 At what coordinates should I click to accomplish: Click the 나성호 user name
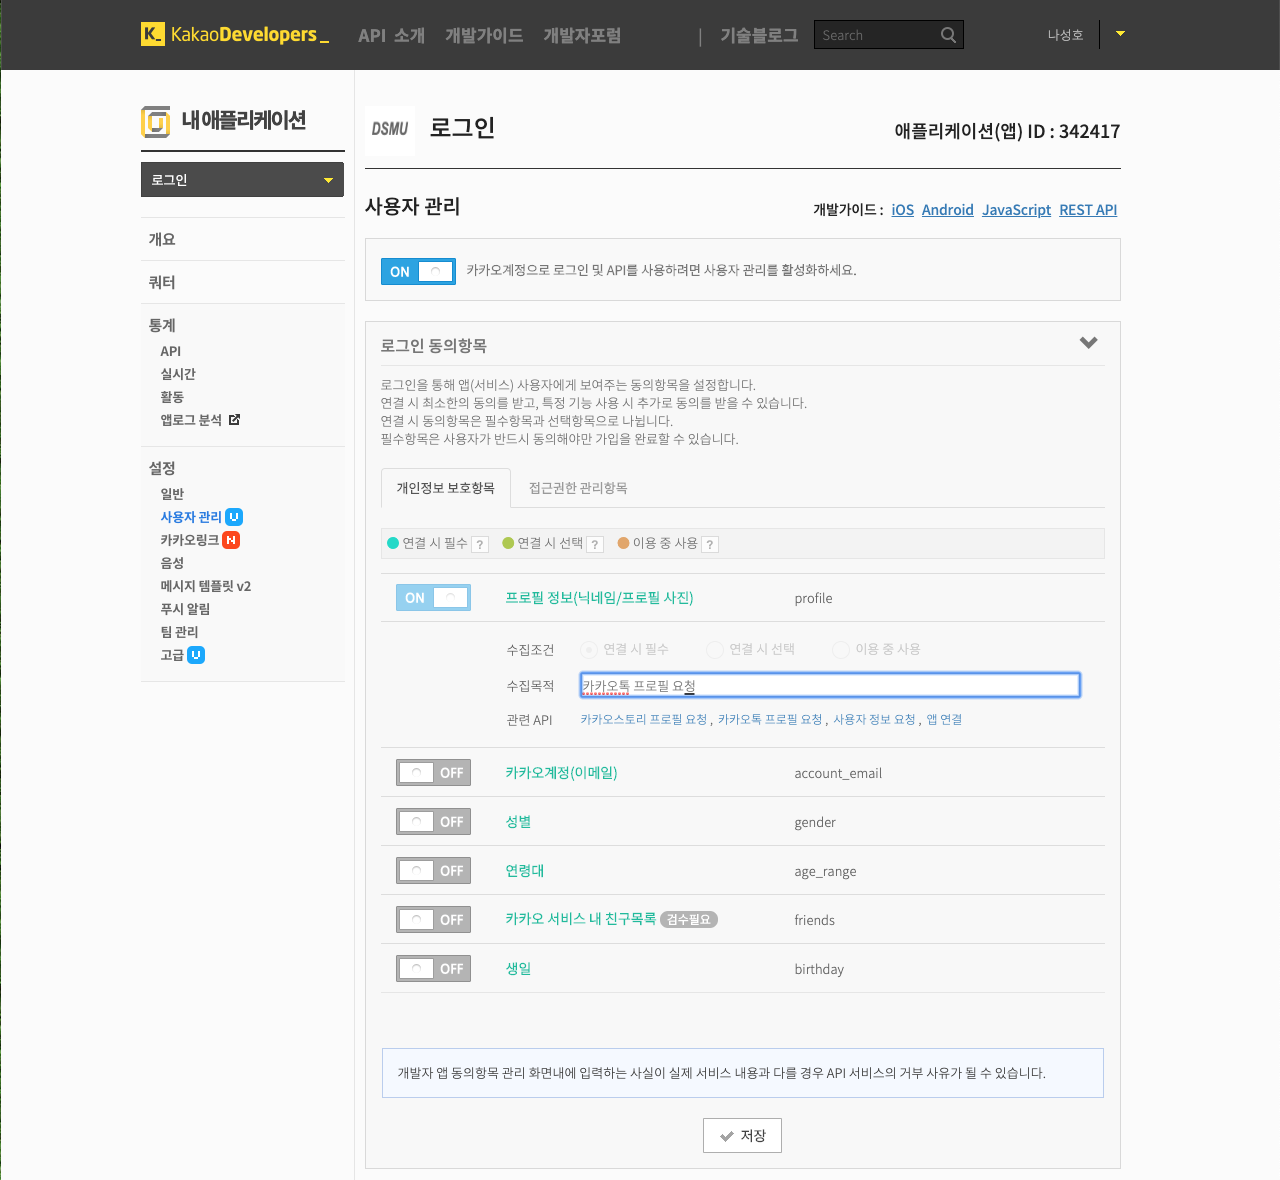(x=1065, y=35)
